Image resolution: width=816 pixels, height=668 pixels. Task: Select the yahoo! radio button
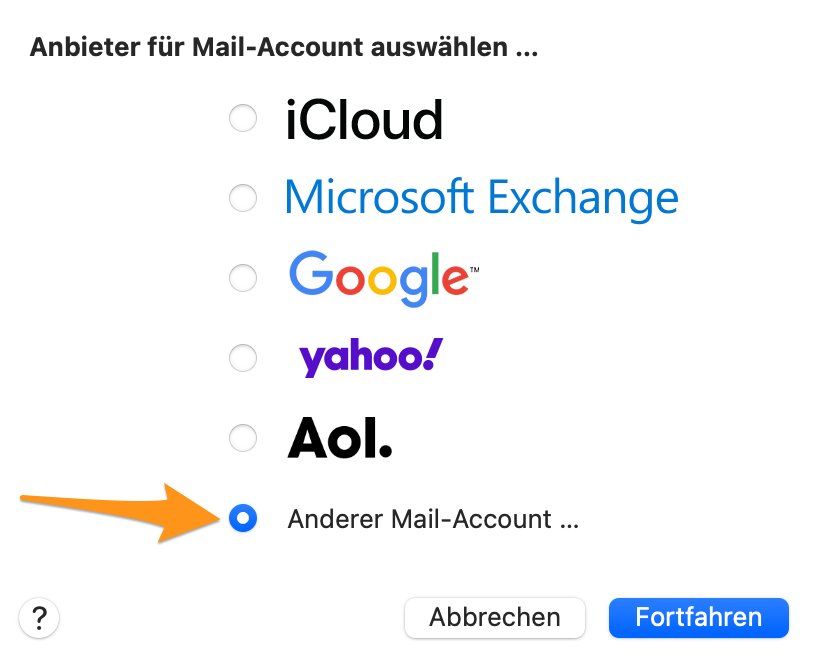click(x=243, y=358)
